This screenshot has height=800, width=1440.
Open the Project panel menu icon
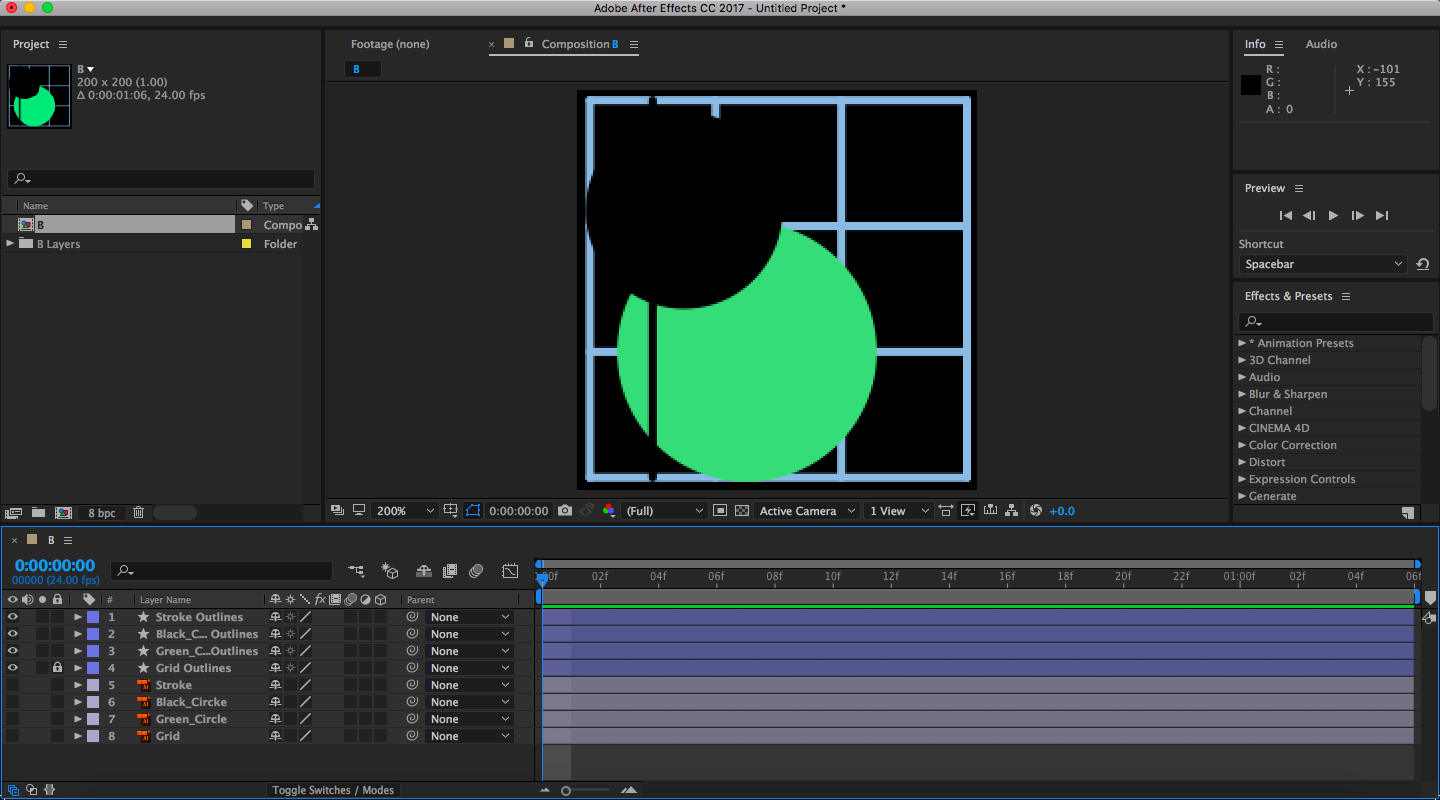[x=63, y=45]
